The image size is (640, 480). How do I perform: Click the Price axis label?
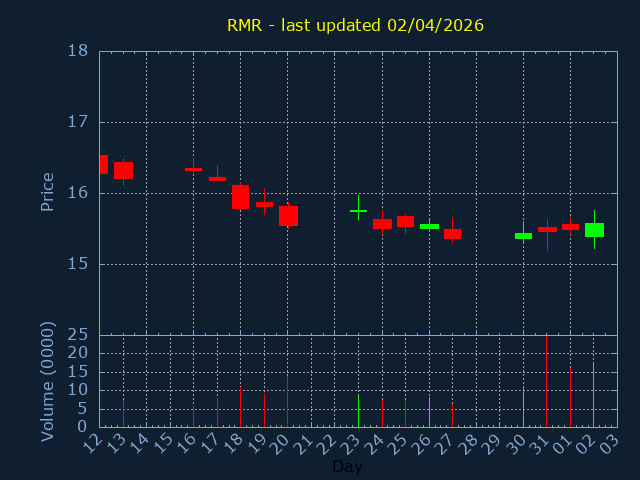(x=47, y=192)
